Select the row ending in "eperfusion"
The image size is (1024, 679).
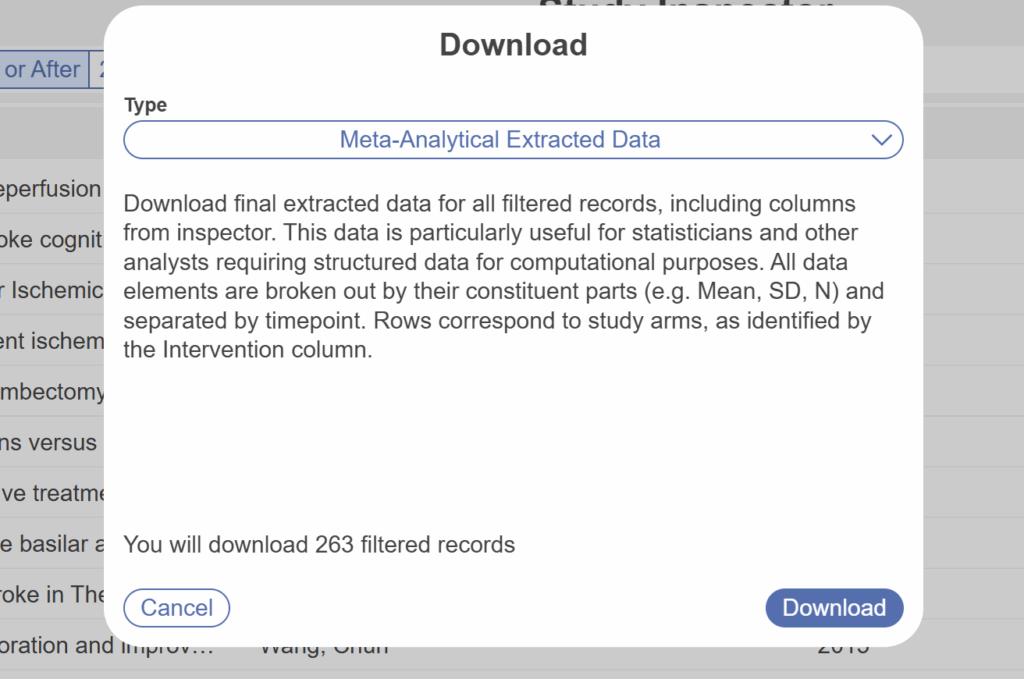point(51,189)
